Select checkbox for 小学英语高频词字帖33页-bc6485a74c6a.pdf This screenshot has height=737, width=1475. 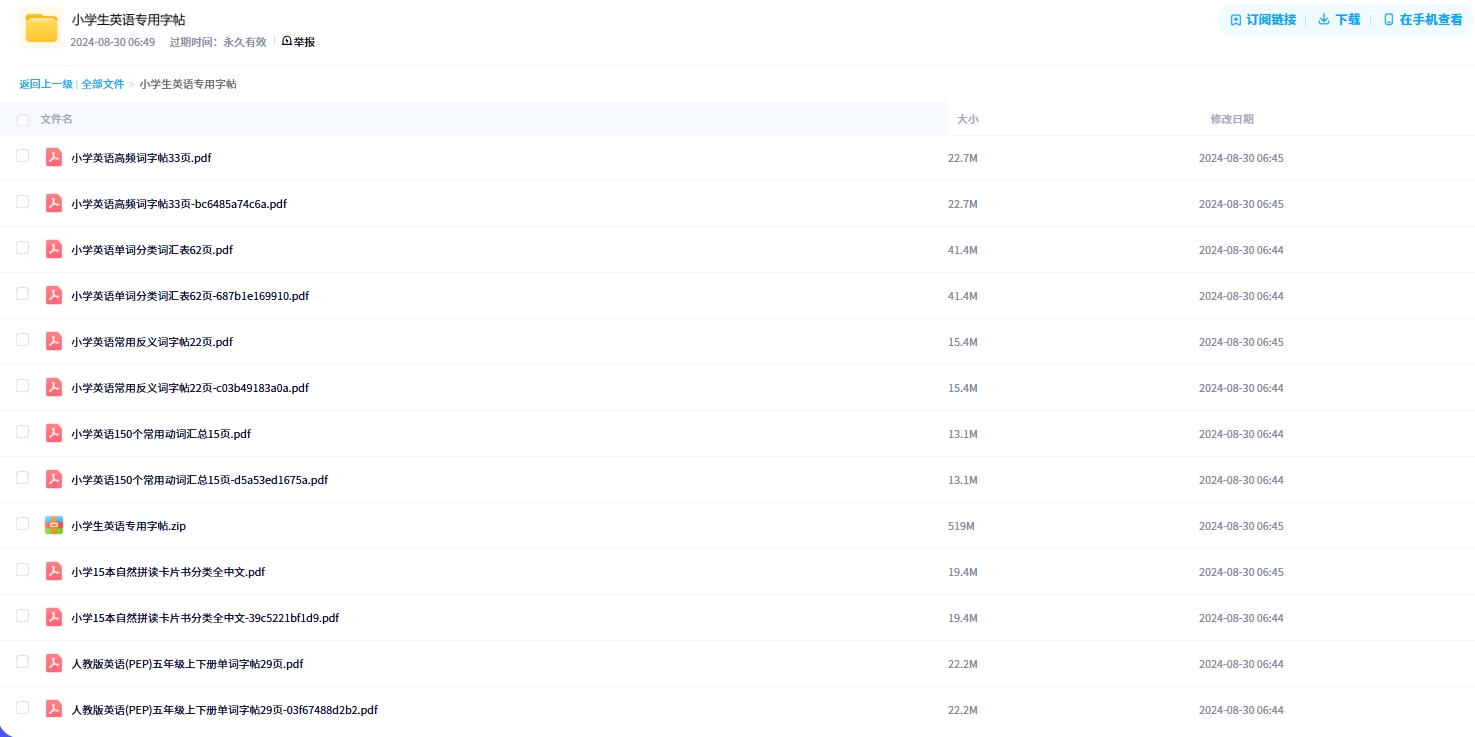click(x=23, y=202)
